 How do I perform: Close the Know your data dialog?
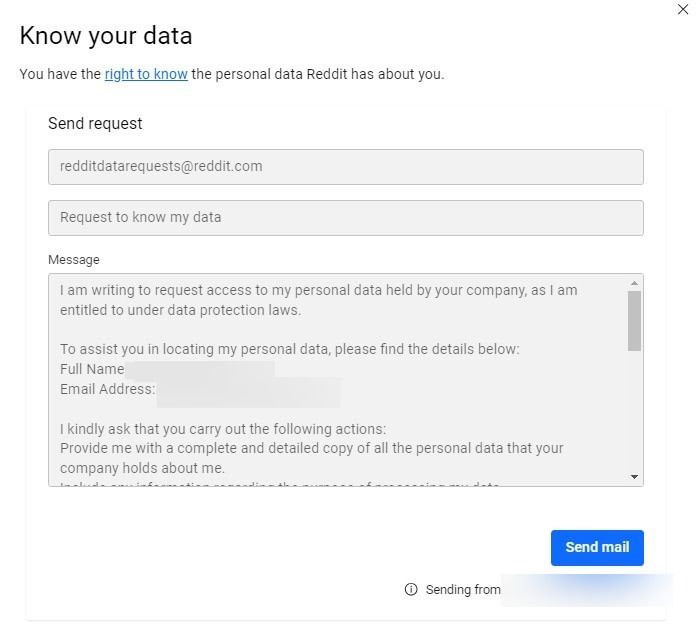click(x=683, y=9)
